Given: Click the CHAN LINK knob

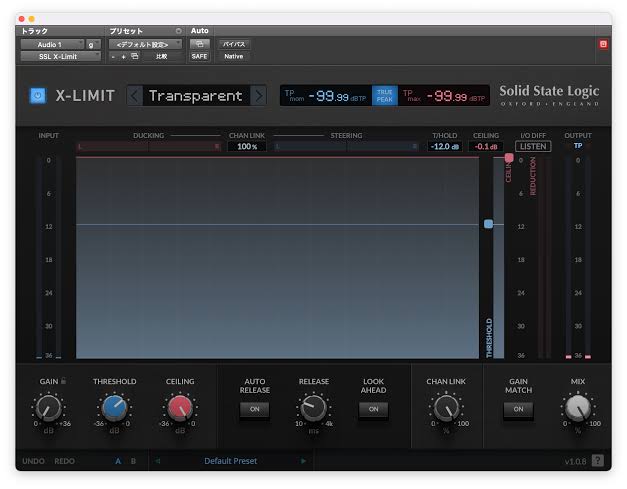Looking at the screenshot, I should tap(446, 408).
